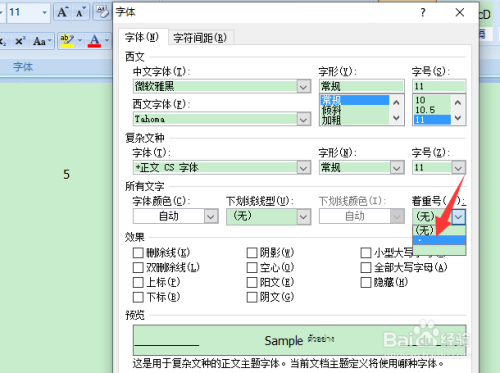Expand the 西文字体 Tahoma dropdown

click(x=303, y=119)
